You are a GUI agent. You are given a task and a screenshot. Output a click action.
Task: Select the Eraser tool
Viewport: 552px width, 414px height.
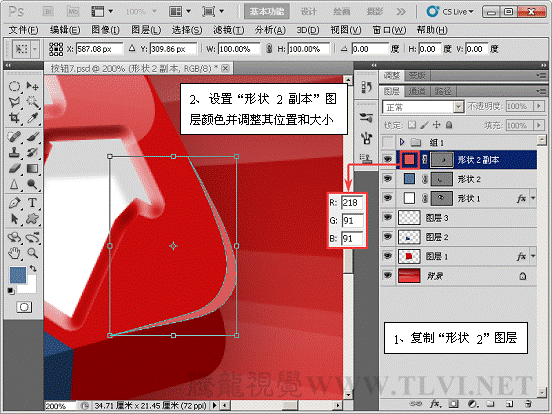coord(14,169)
